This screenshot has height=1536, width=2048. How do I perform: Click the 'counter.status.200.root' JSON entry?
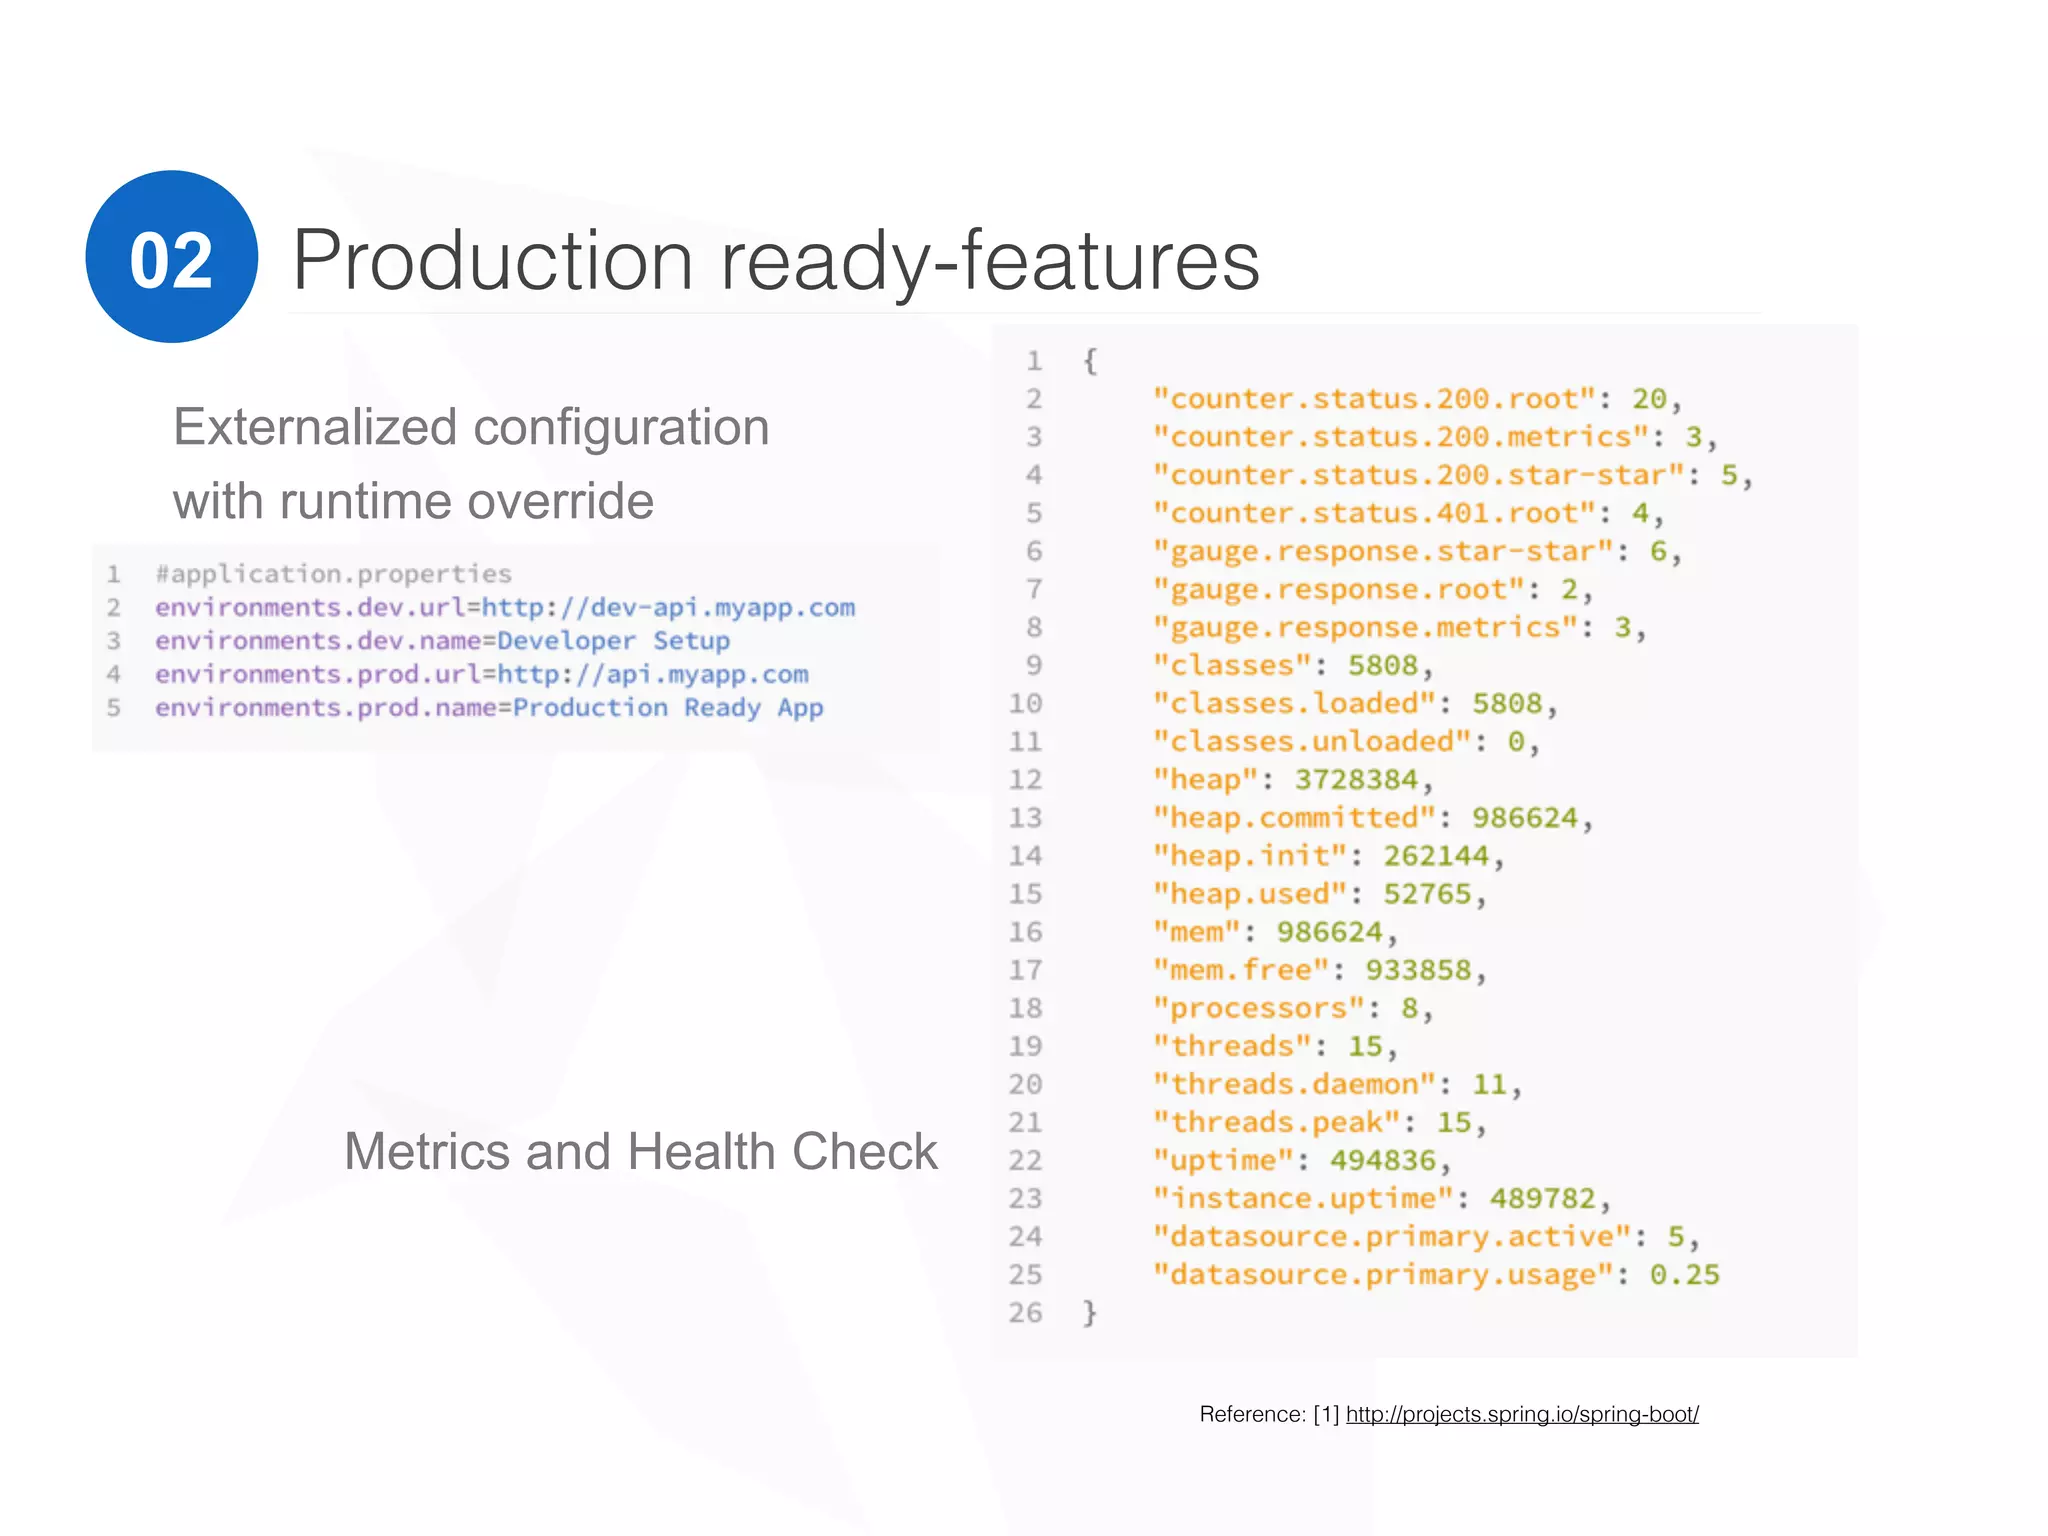[x=1417, y=399]
